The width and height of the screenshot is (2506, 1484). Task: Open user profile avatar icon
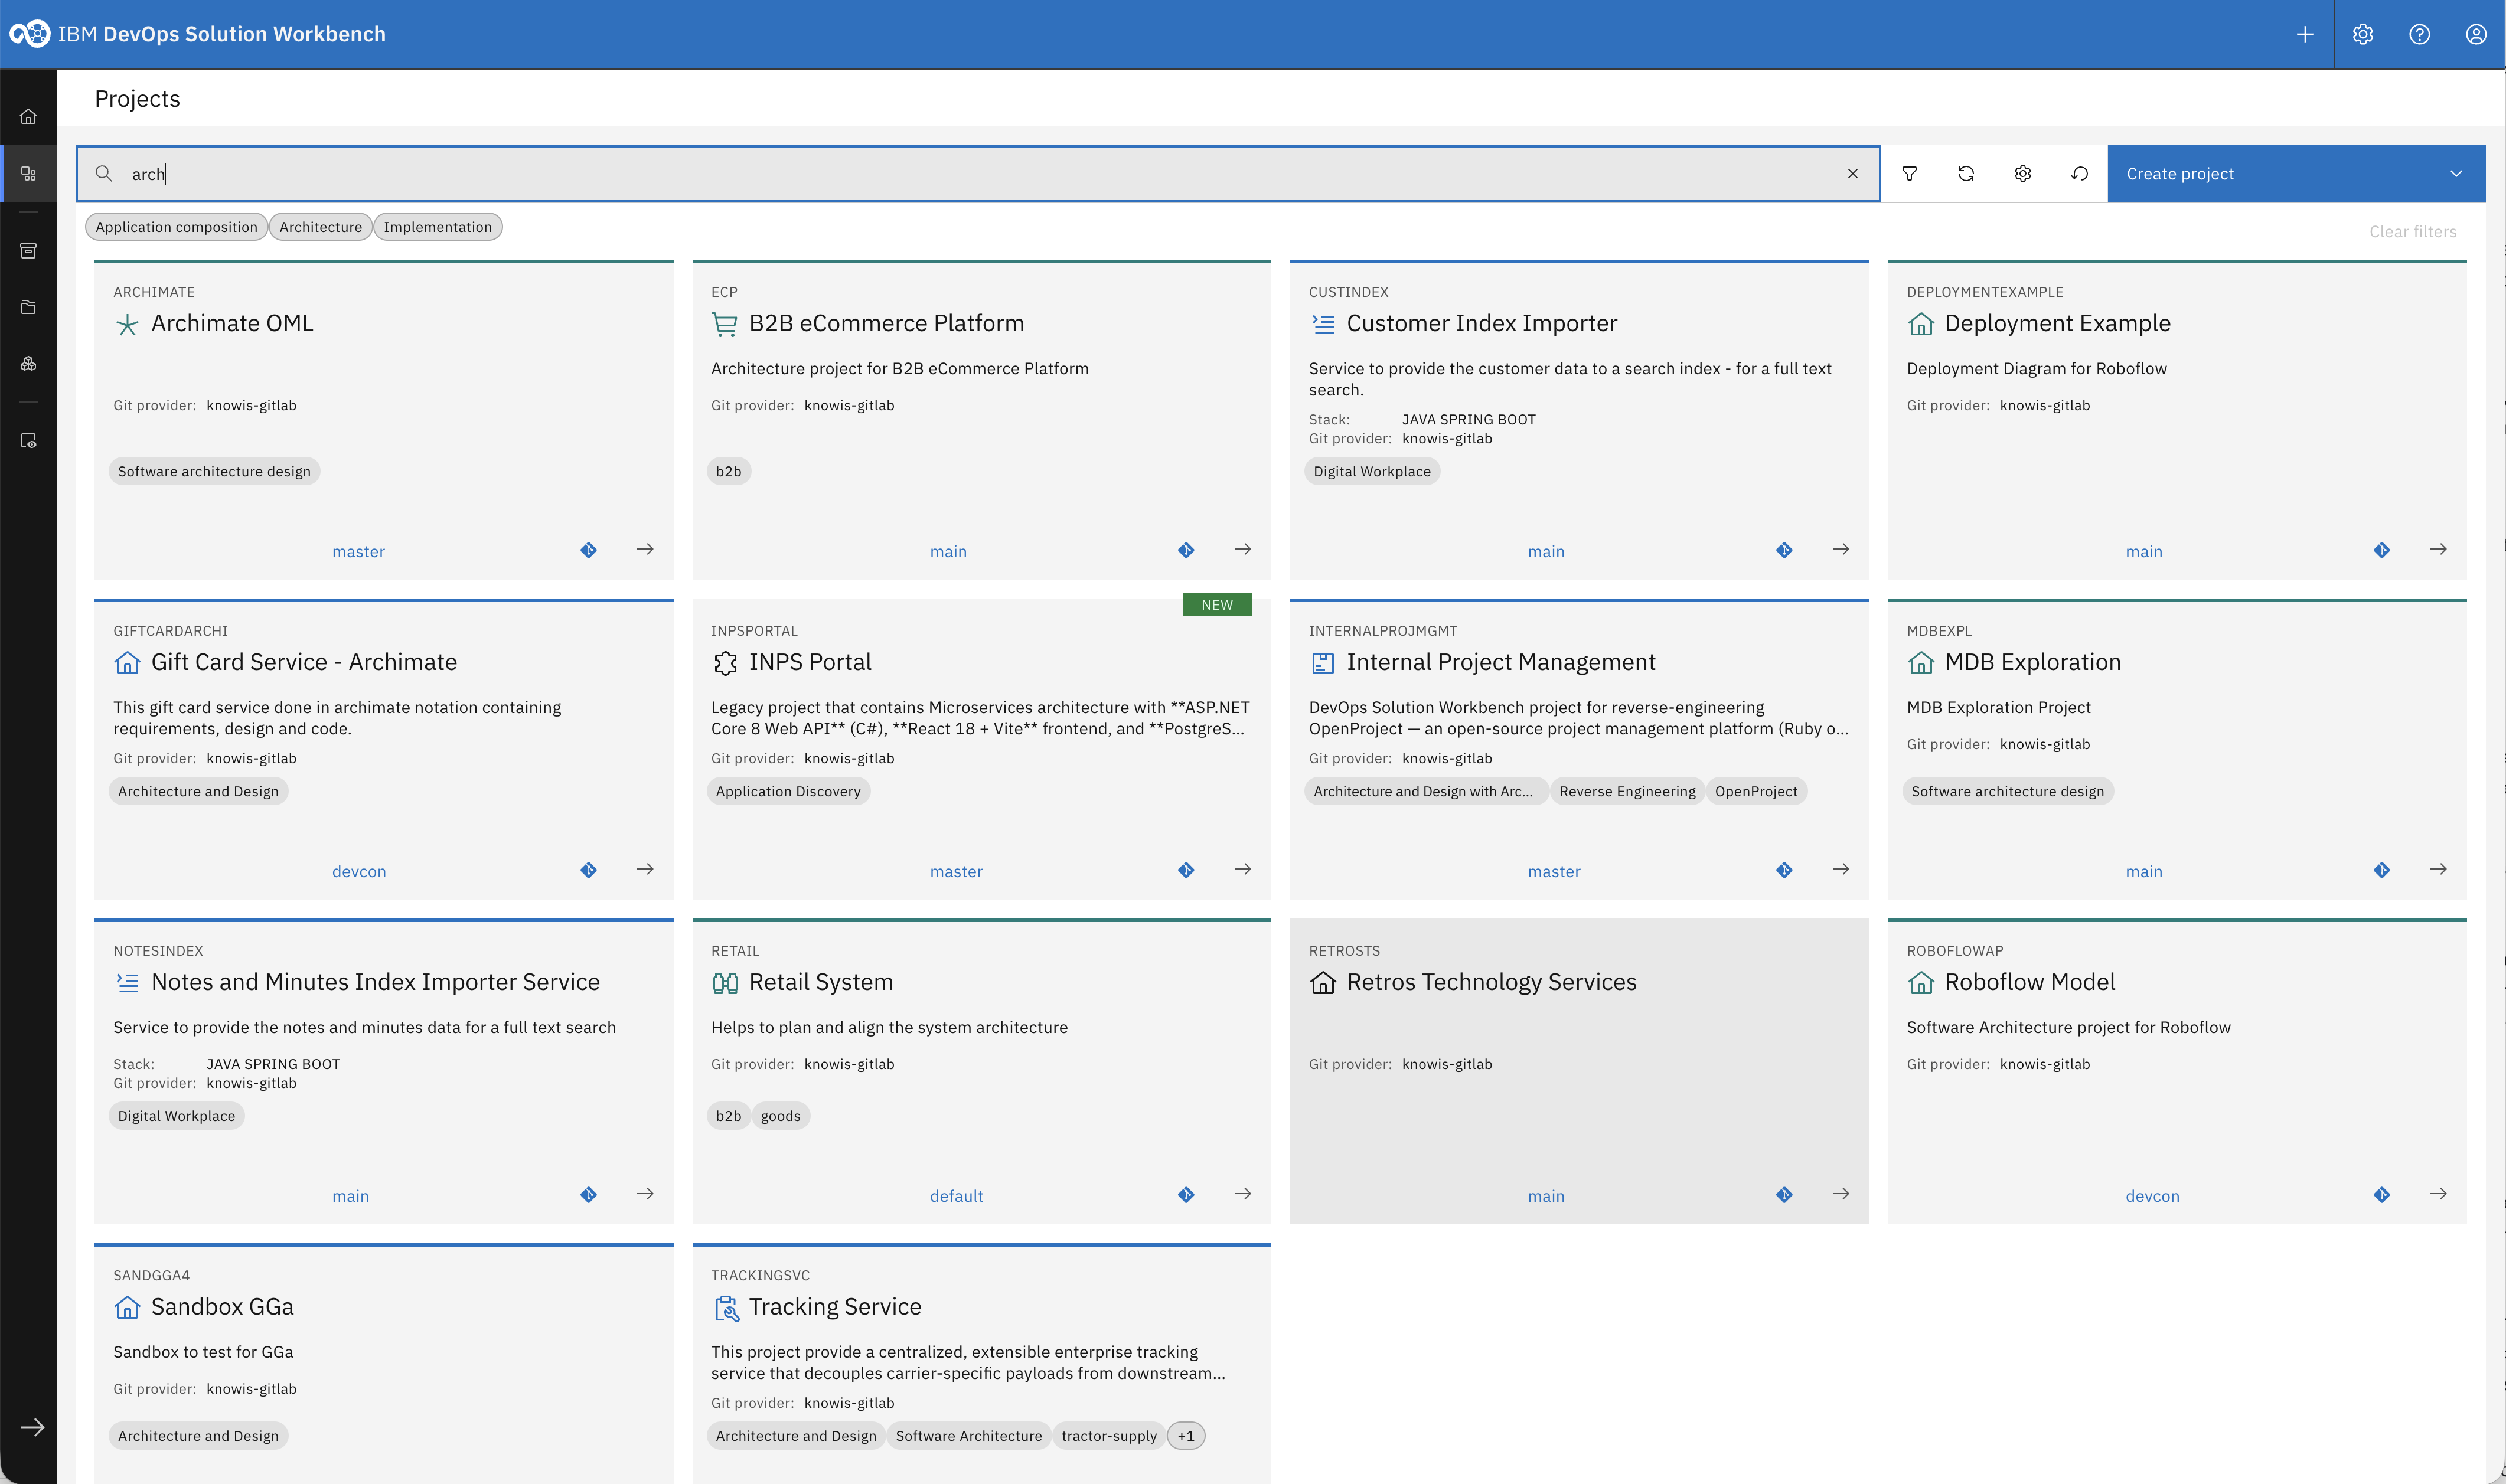pyautogui.click(x=2476, y=34)
